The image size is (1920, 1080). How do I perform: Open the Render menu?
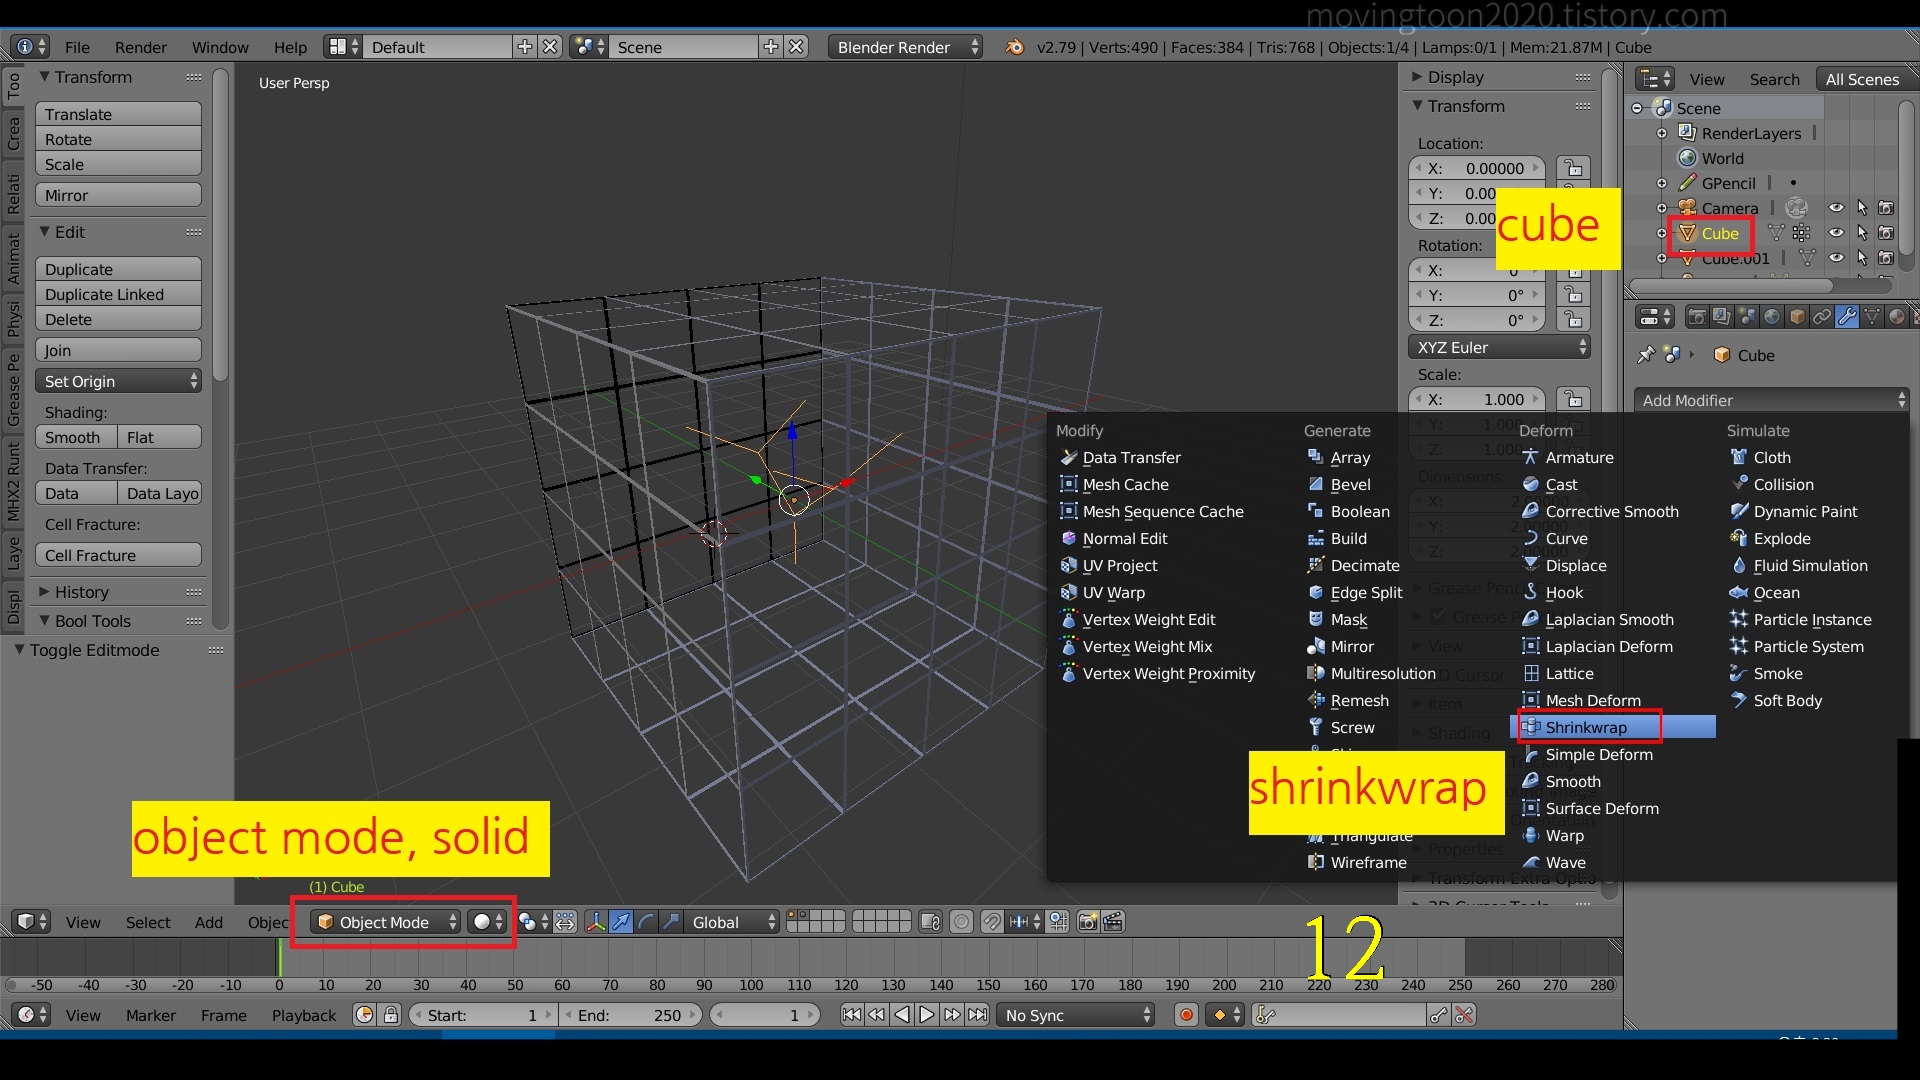point(140,47)
